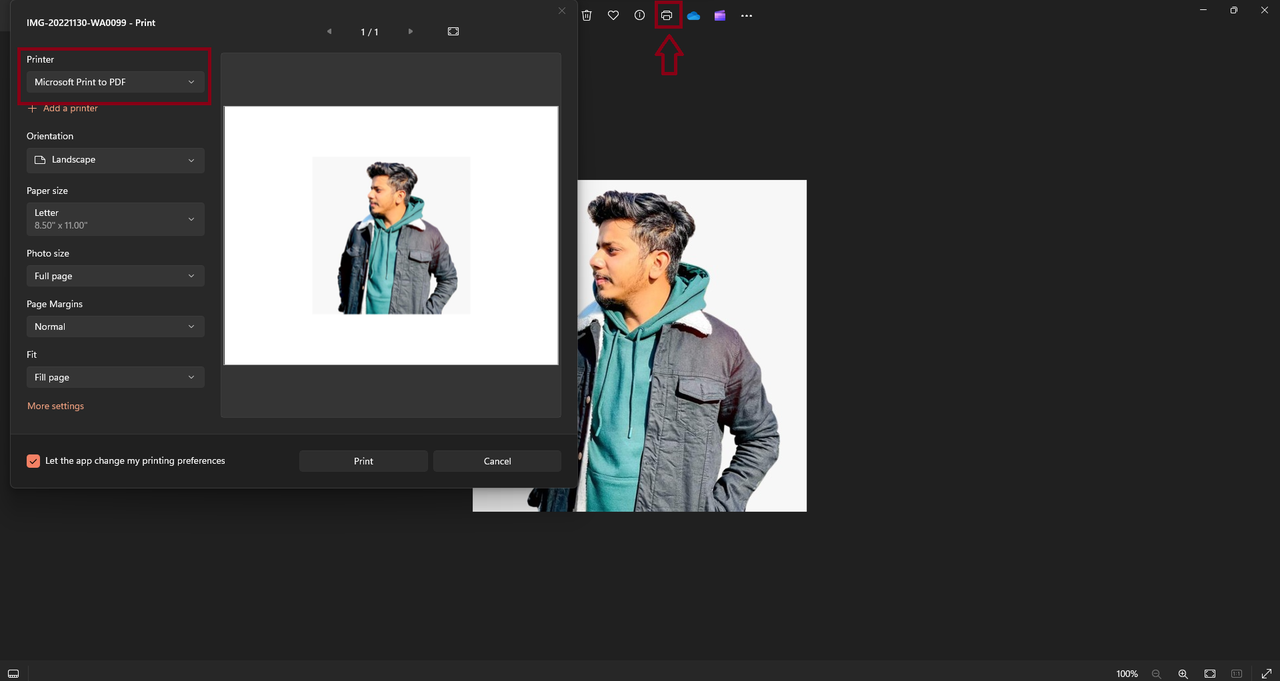Open the Orientation dropdown set to Landscape
Image resolution: width=1280 pixels, height=681 pixels.
click(x=116, y=160)
